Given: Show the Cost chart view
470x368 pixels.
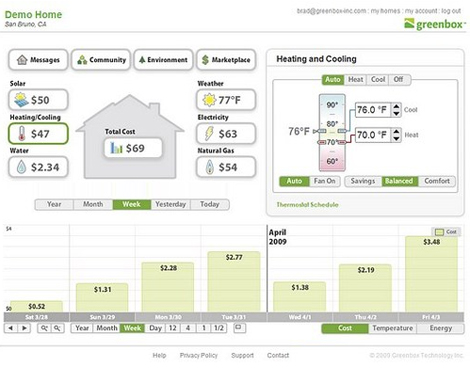Looking at the screenshot, I should [x=345, y=328].
